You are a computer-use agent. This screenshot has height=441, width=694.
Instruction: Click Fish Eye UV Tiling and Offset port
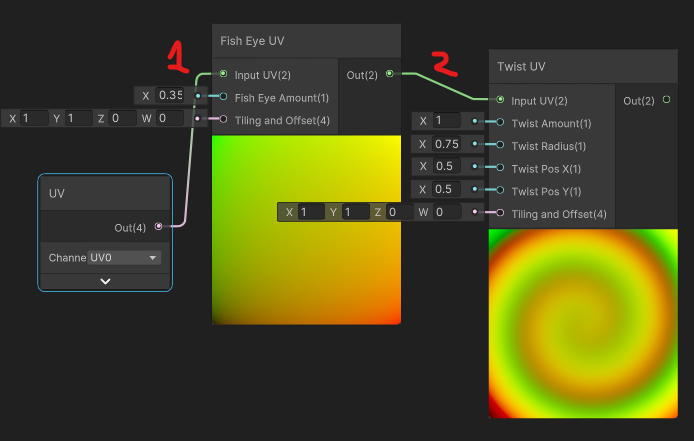(223, 120)
